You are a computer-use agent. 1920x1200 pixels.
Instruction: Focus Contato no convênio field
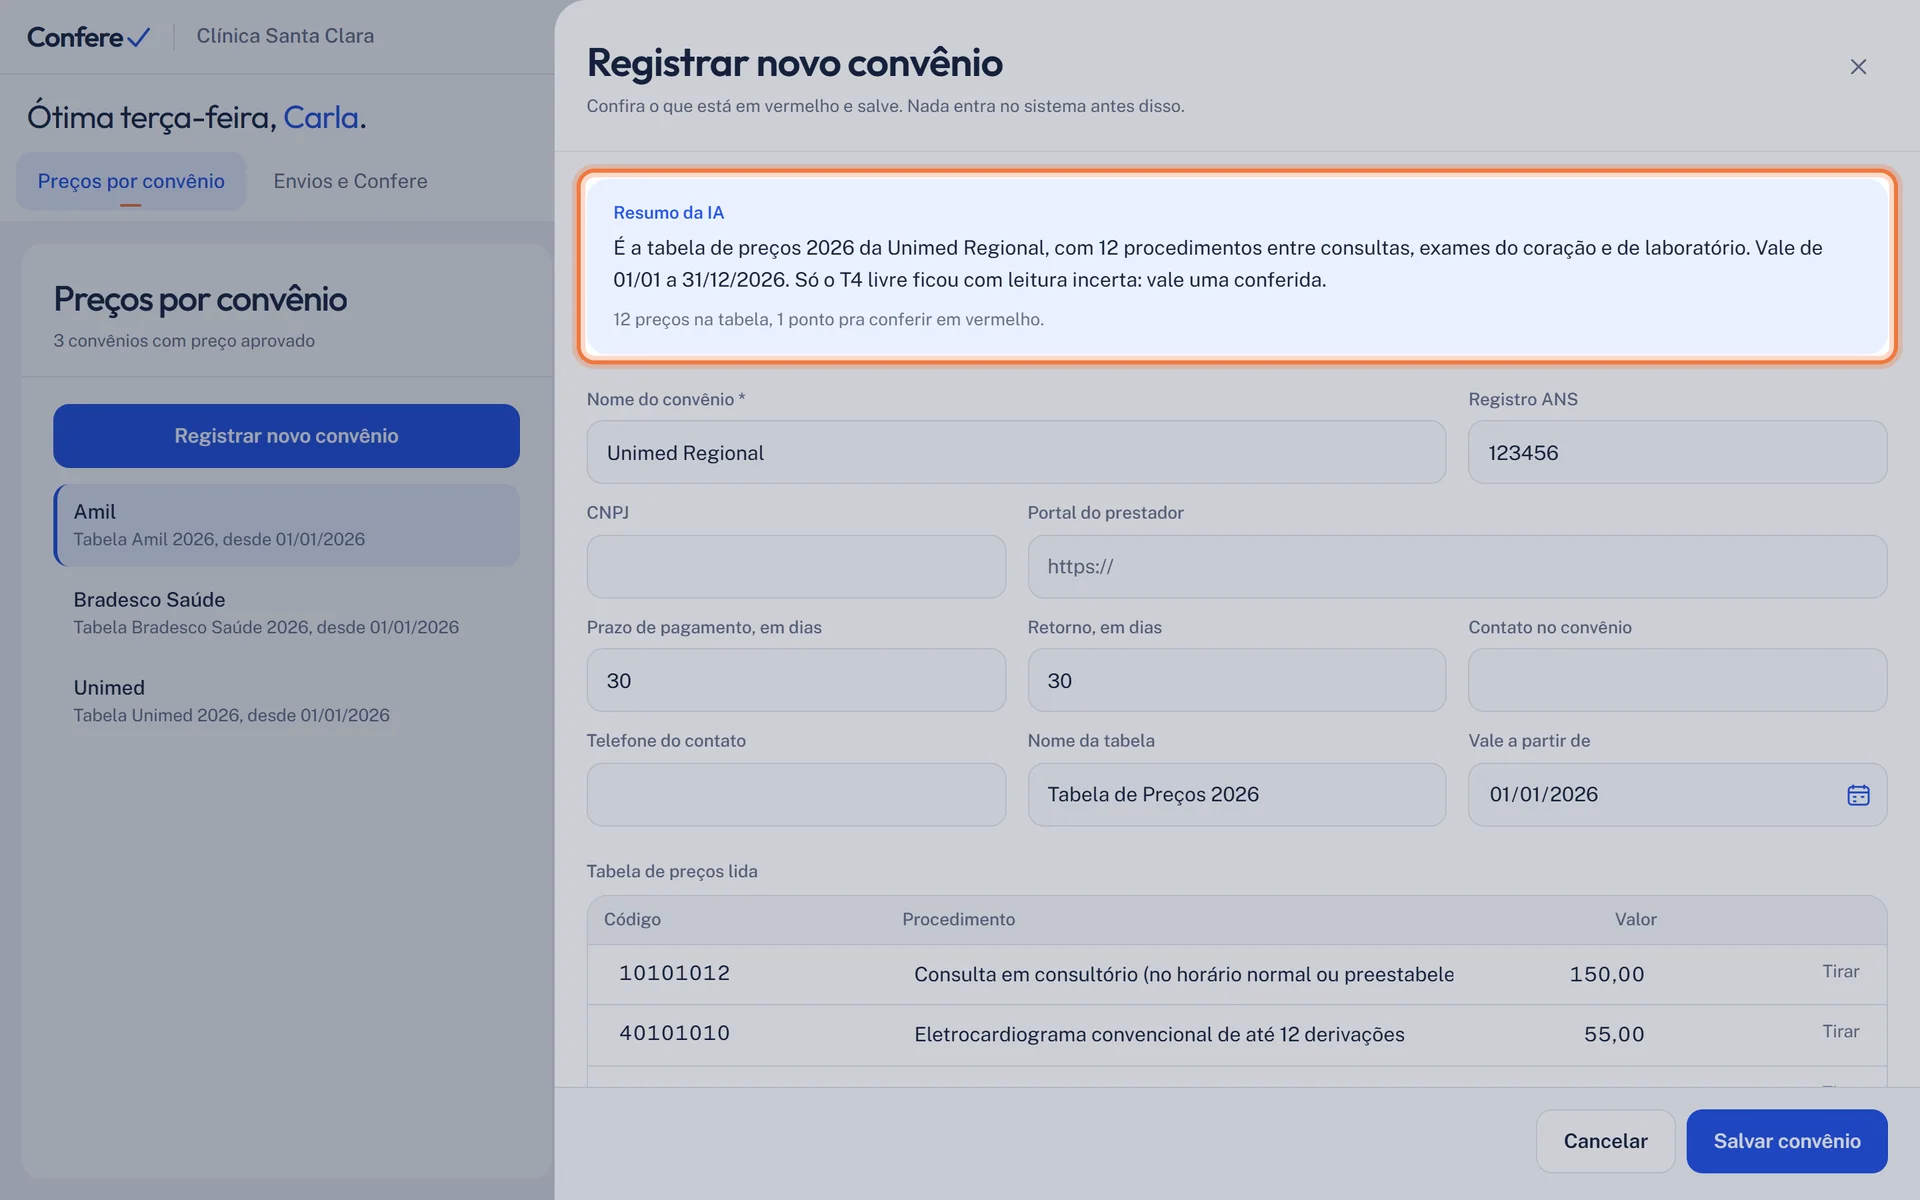pos(1677,680)
